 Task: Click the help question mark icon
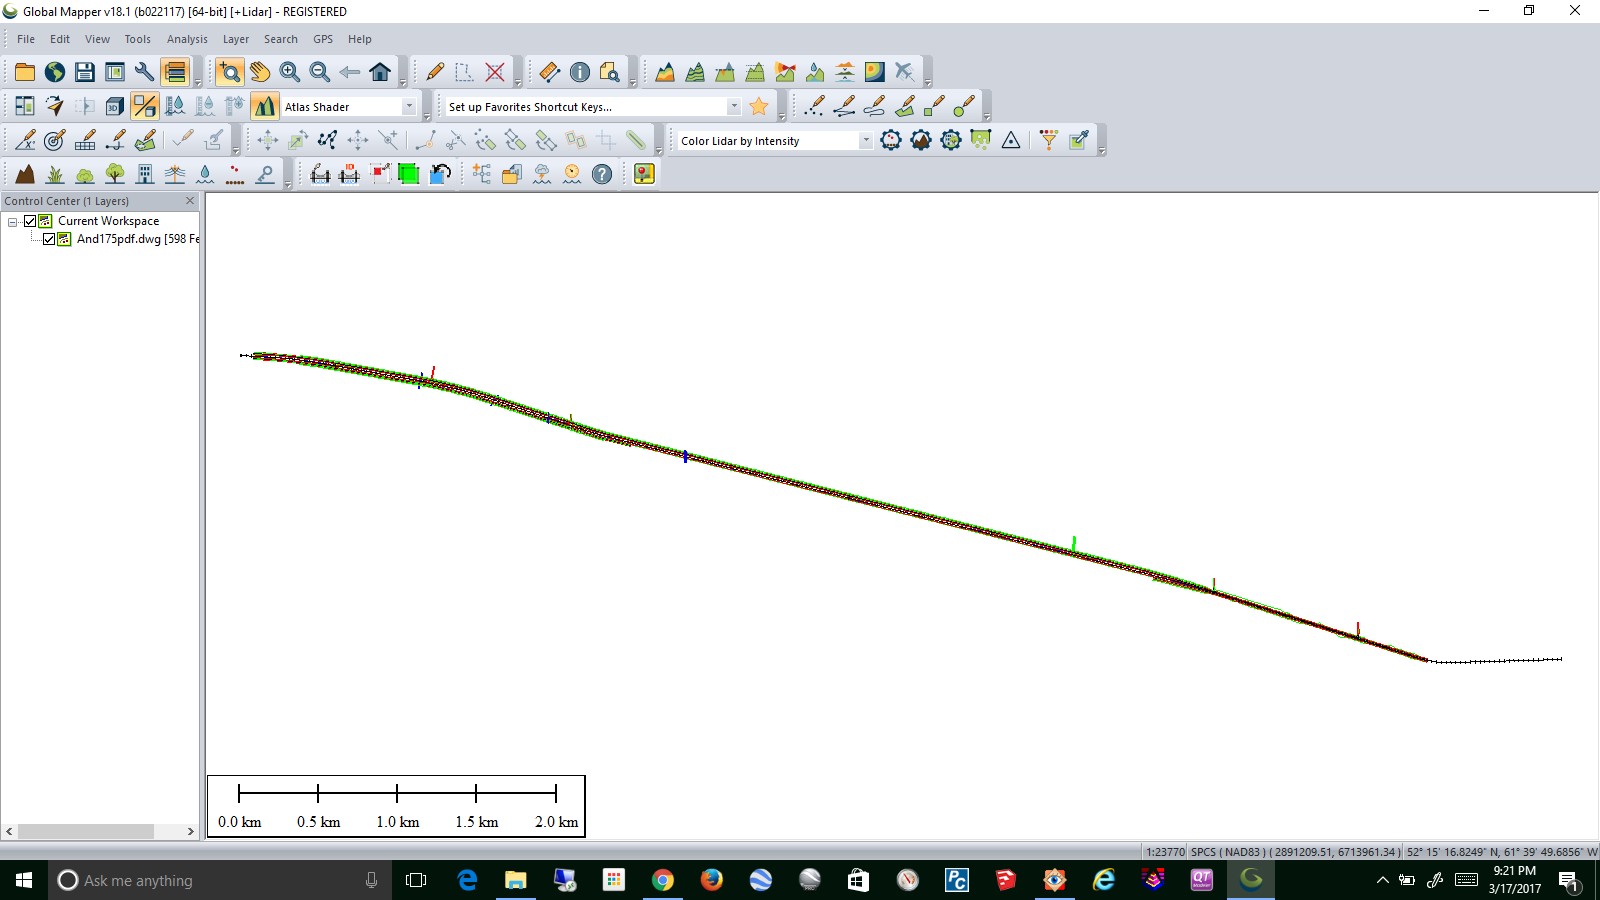click(602, 174)
